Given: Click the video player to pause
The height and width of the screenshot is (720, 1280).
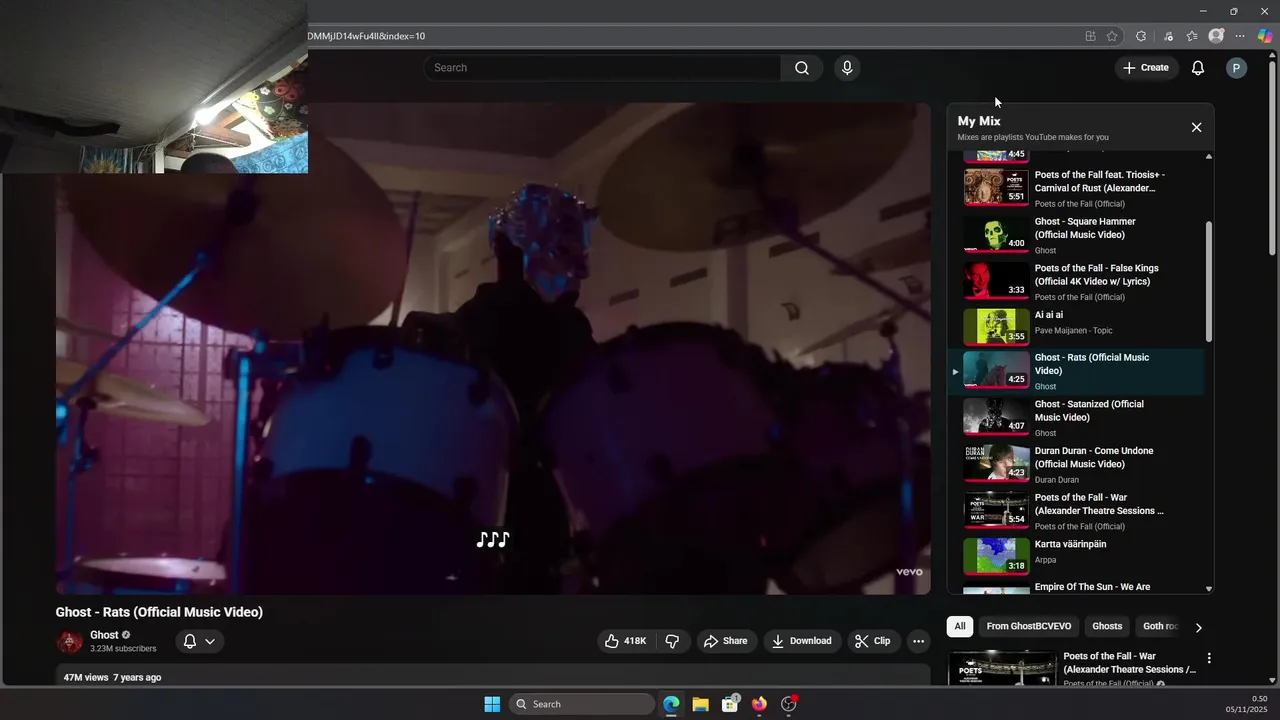Looking at the screenshot, I should coord(493,348).
